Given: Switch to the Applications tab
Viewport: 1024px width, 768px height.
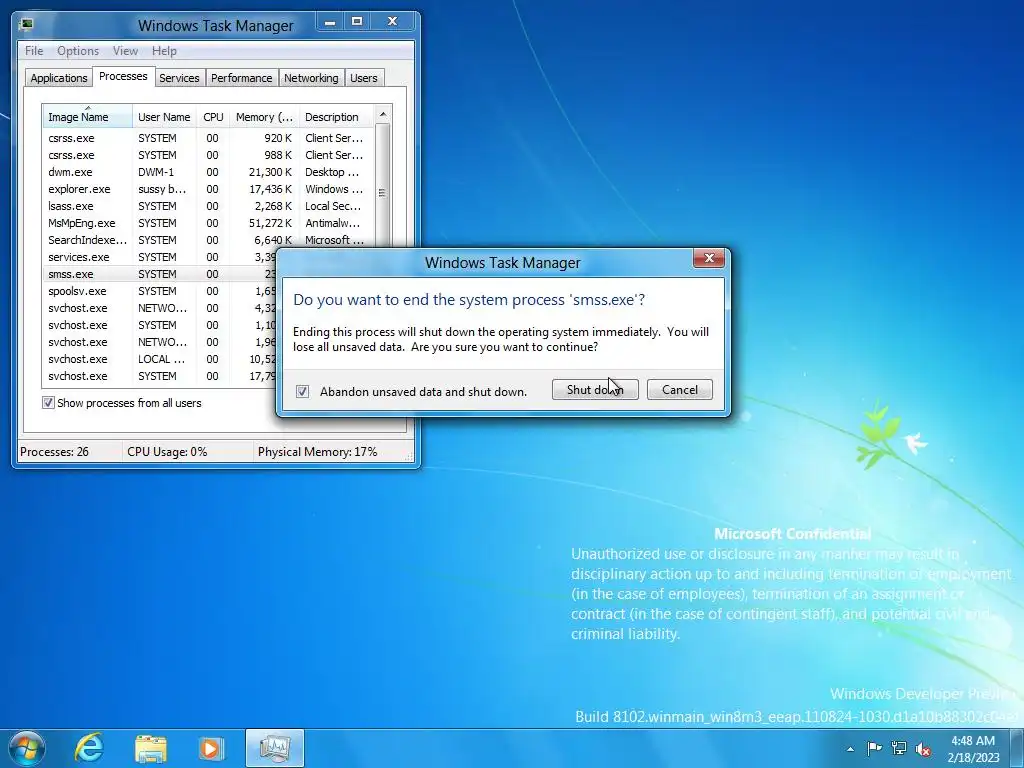Looking at the screenshot, I should tap(59, 78).
